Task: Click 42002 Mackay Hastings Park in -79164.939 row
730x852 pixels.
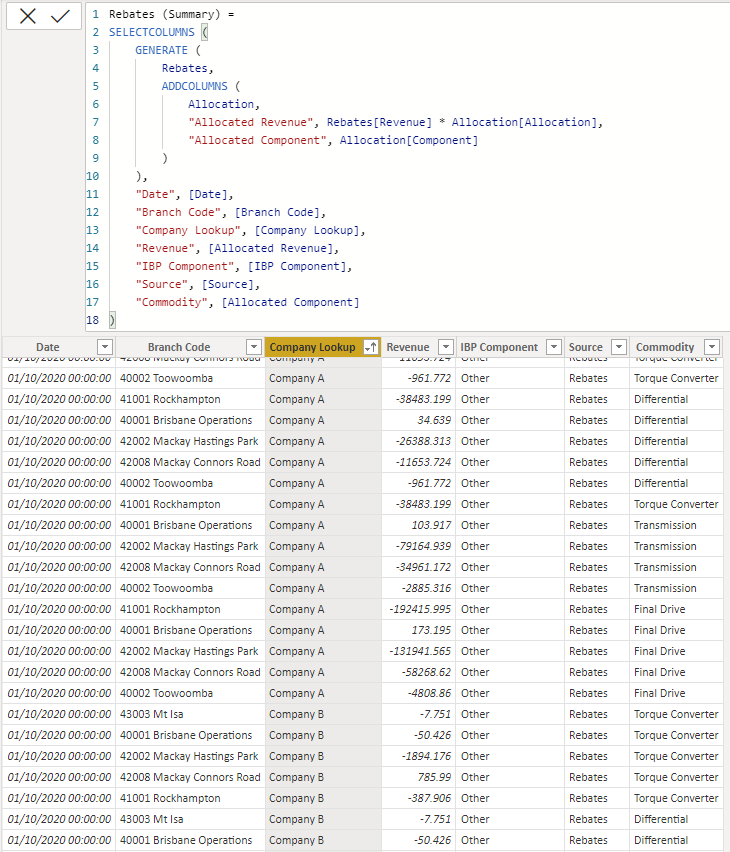Action: pyautogui.click(x=189, y=546)
